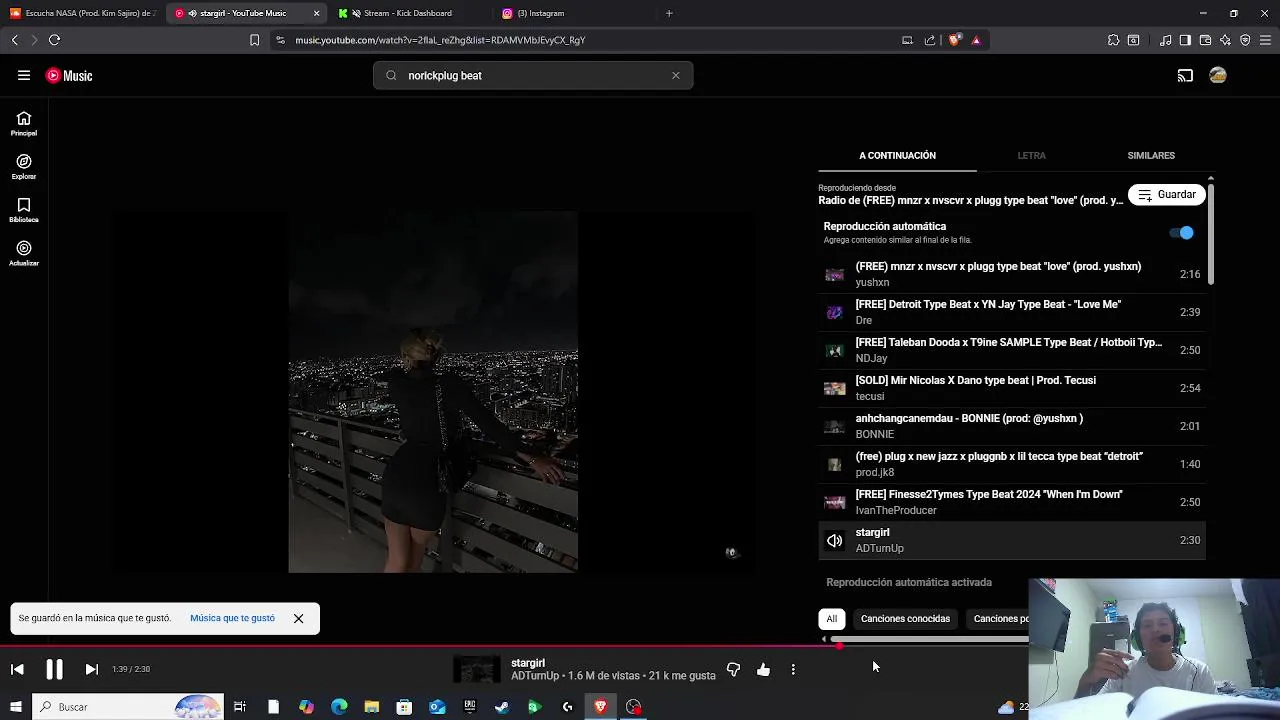Open Brave Wallet icon
Image resolution: width=1280 pixels, height=720 pixels.
(x=1205, y=40)
